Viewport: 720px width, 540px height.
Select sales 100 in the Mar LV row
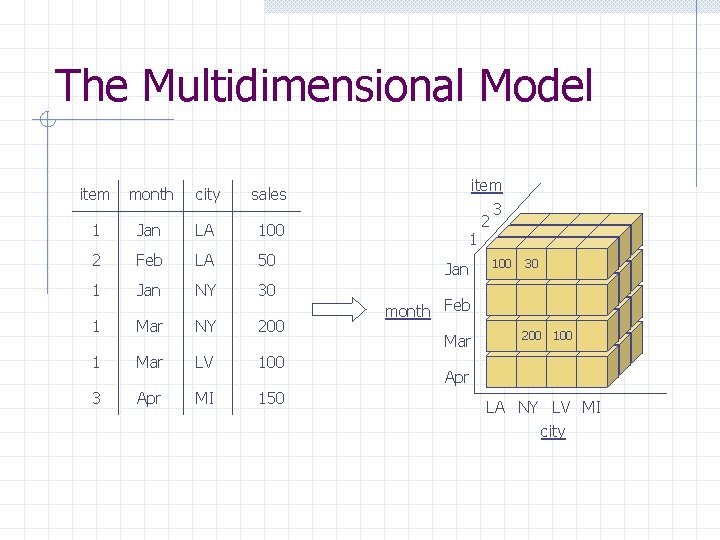coord(271,362)
